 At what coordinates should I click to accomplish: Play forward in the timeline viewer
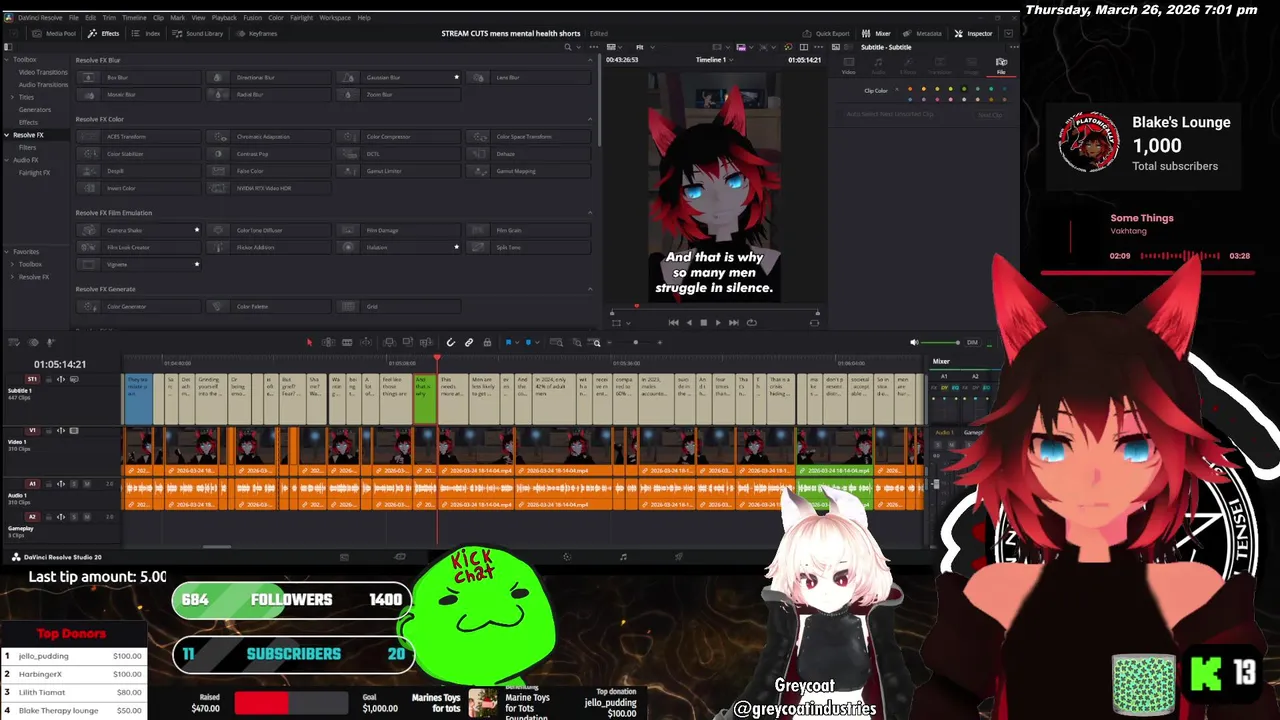(x=718, y=322)
